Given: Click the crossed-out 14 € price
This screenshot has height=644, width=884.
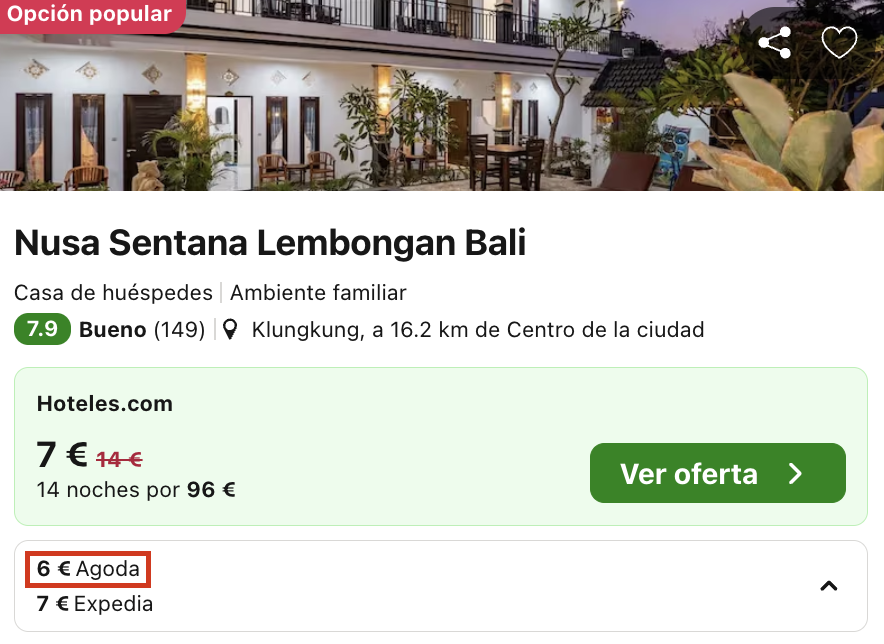Looking at the screenshot, I should [x=120, y=460].
